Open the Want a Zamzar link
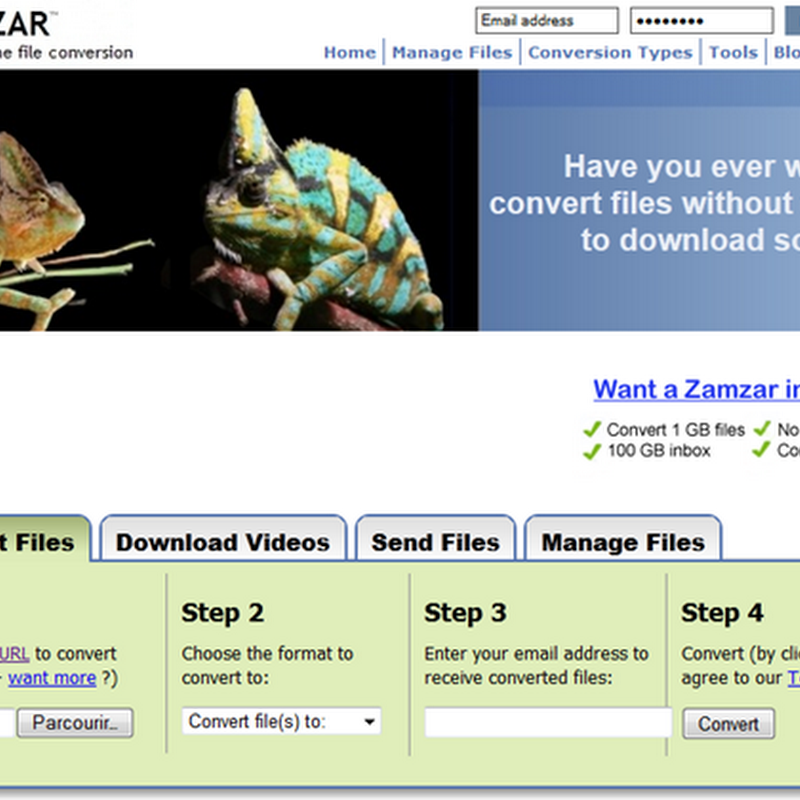This screenshot has height=800, width=800. point(696,389)
